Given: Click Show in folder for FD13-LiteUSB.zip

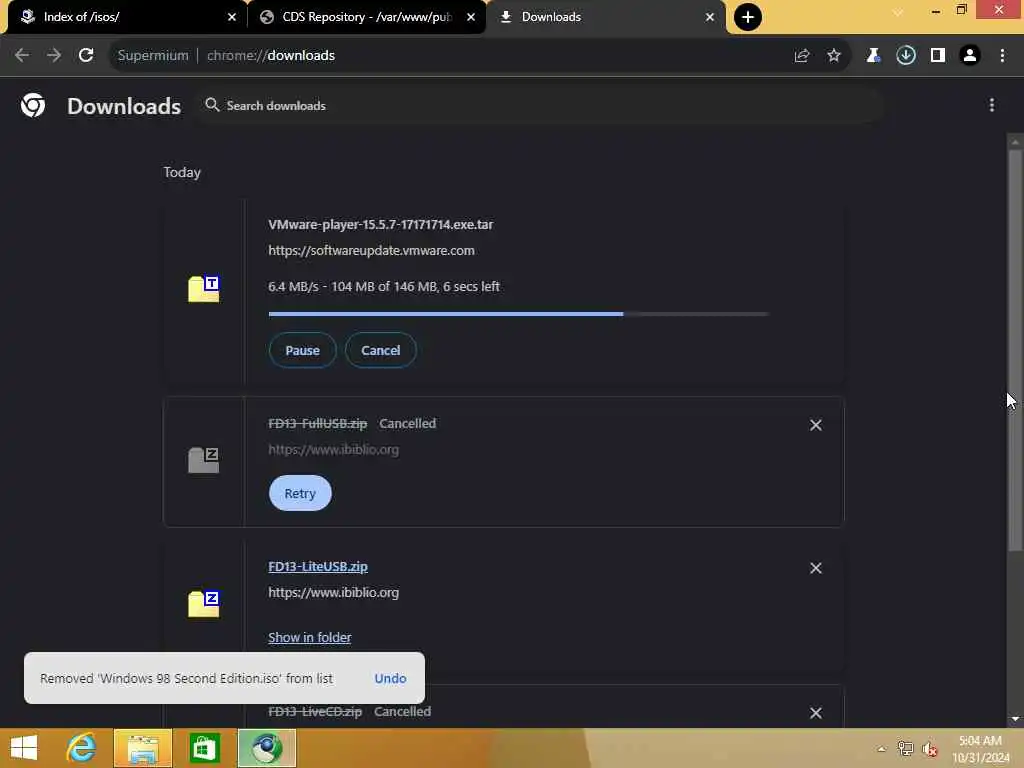Looking at the screenshot, I should point(310,637).
